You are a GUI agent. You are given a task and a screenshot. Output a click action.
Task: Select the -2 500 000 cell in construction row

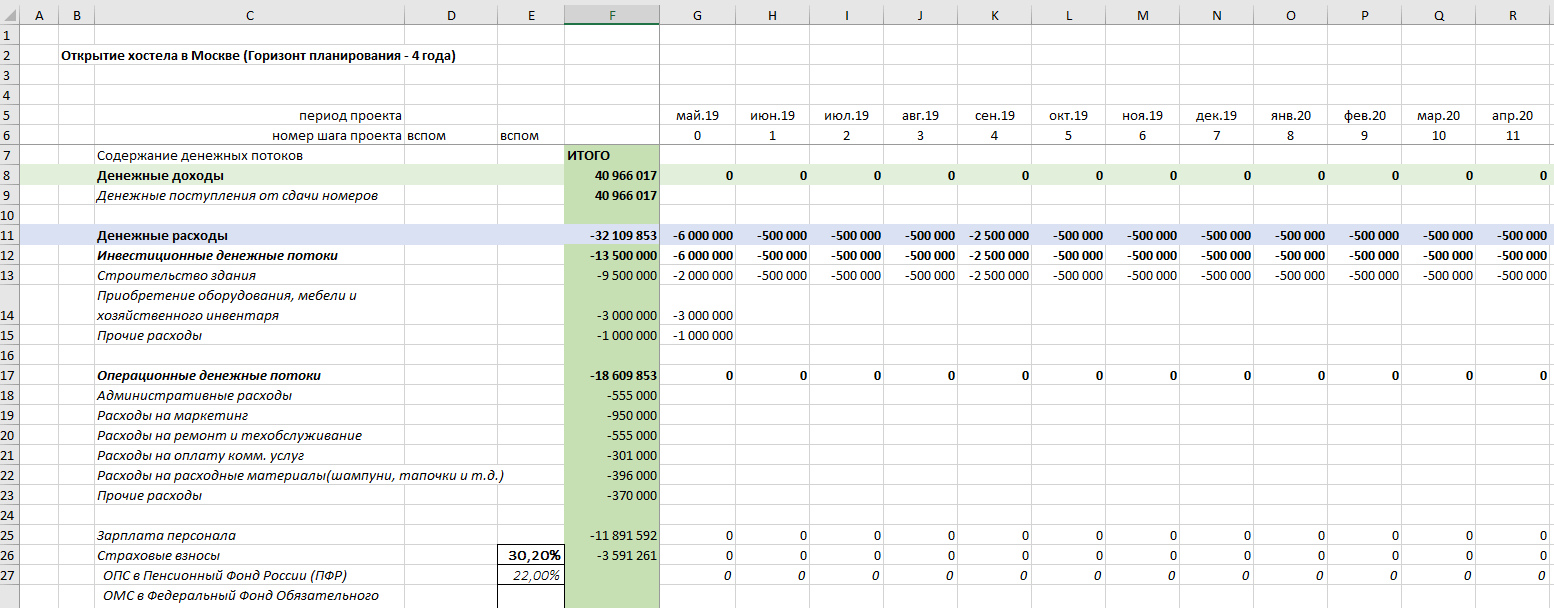[x=993, y=276]
